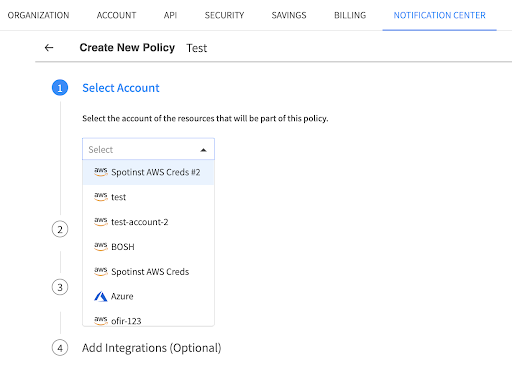
Task: Choose the Spotinst AWS Creds option
Action: pos(148,272)
